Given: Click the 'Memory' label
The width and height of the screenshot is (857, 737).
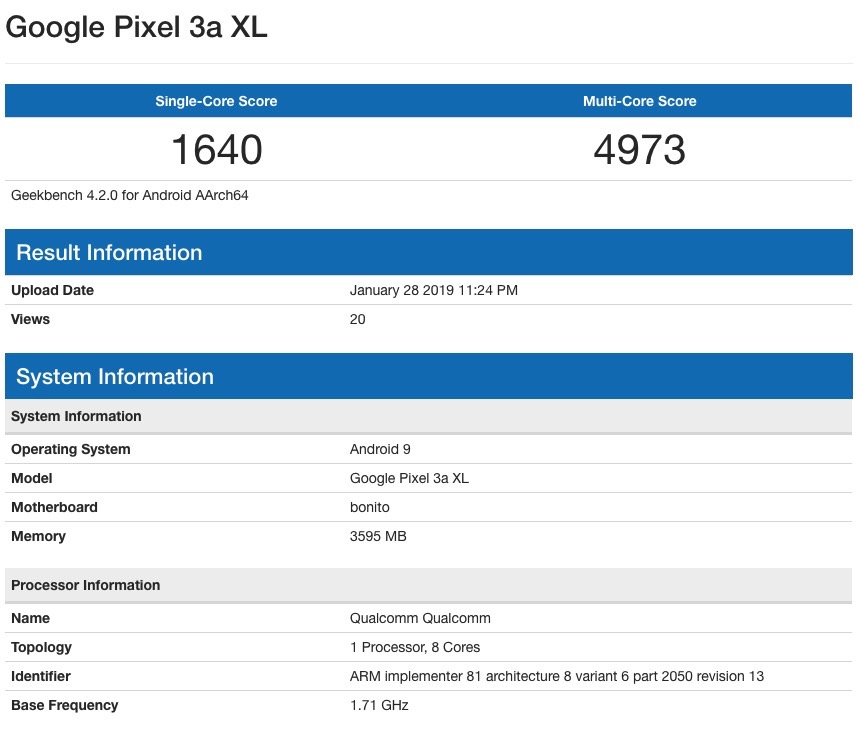Looking at the screenshot, I should (x=38, y=536).
